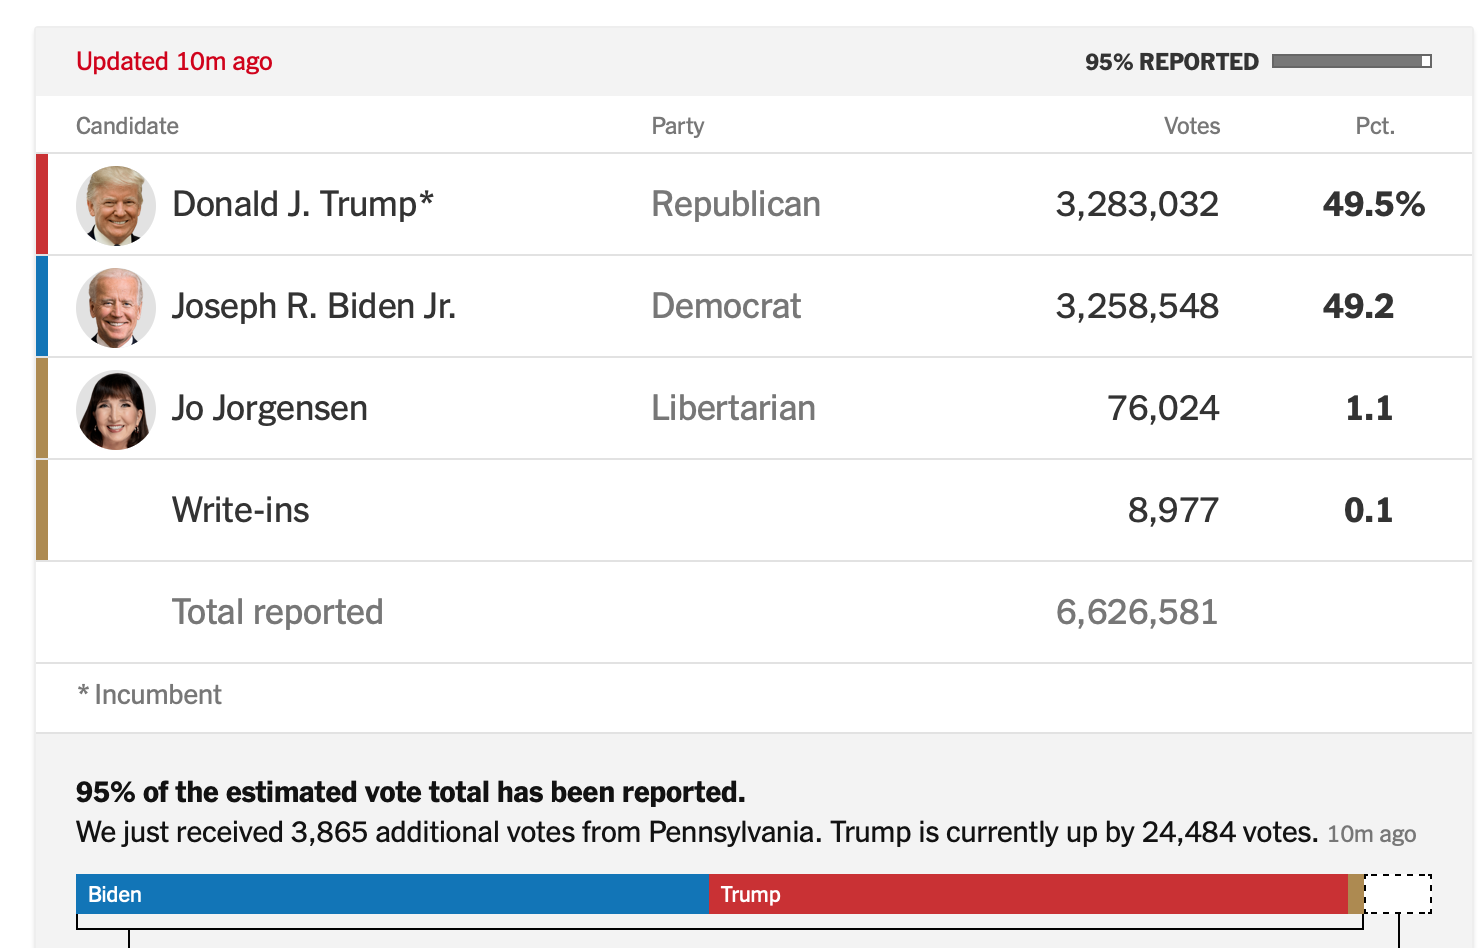Click the red Trump bar segment

(x=1029, y=894)
